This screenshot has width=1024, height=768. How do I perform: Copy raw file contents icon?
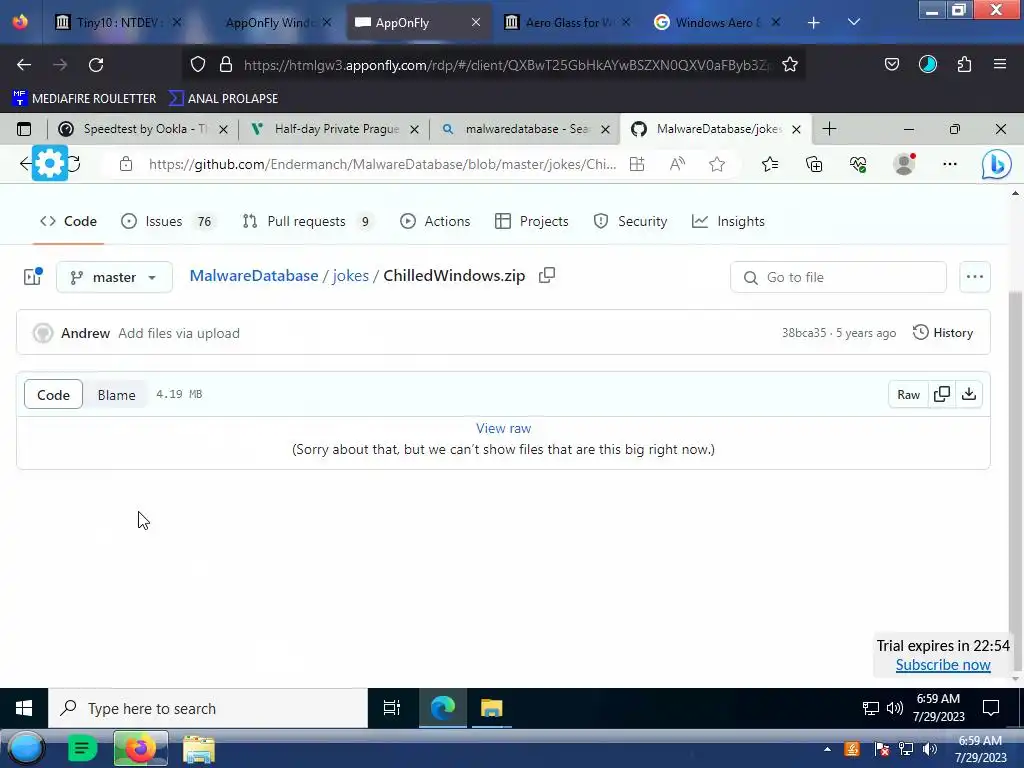coord(942,394)
